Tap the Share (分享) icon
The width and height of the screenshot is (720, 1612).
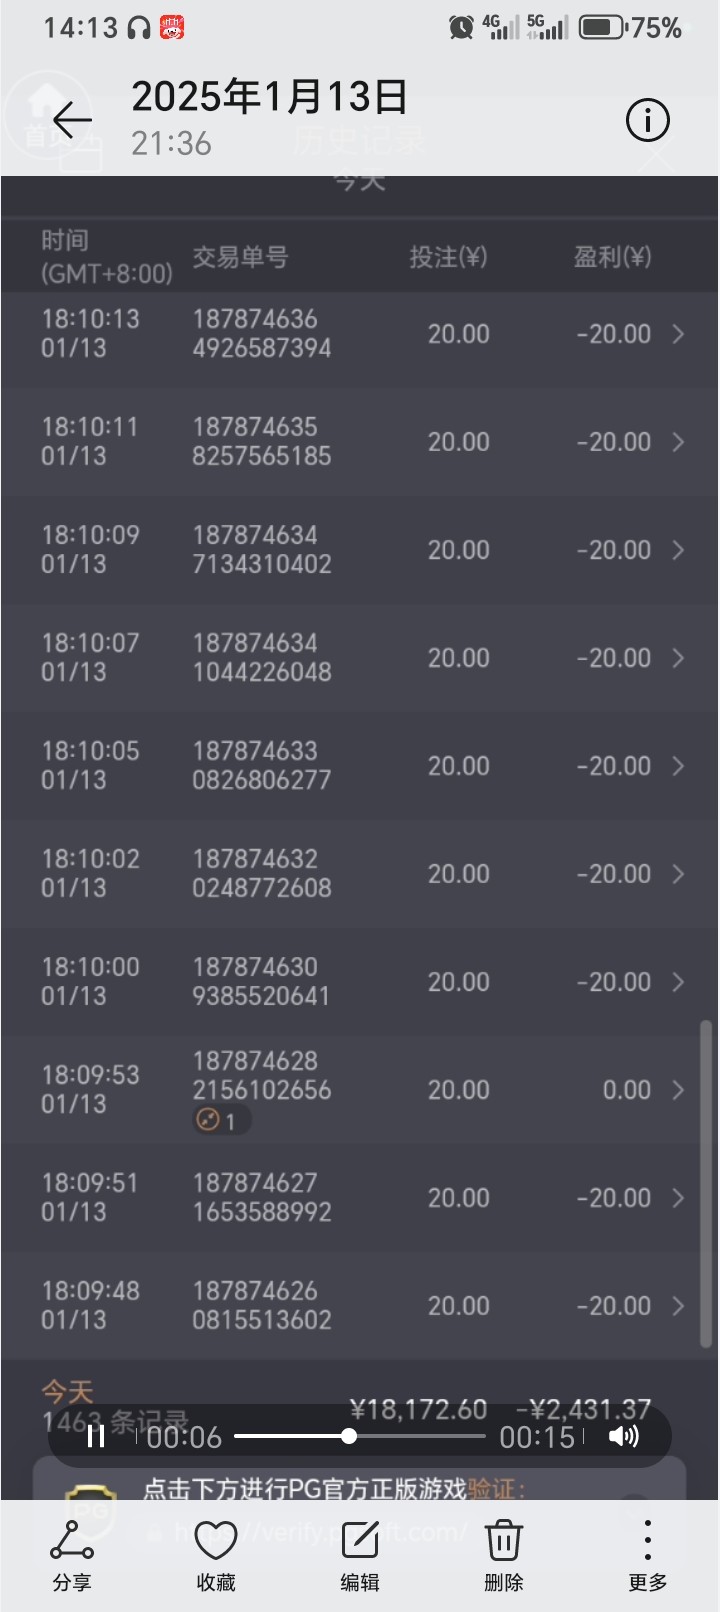pyautogui.click(x=72, y=1554)
